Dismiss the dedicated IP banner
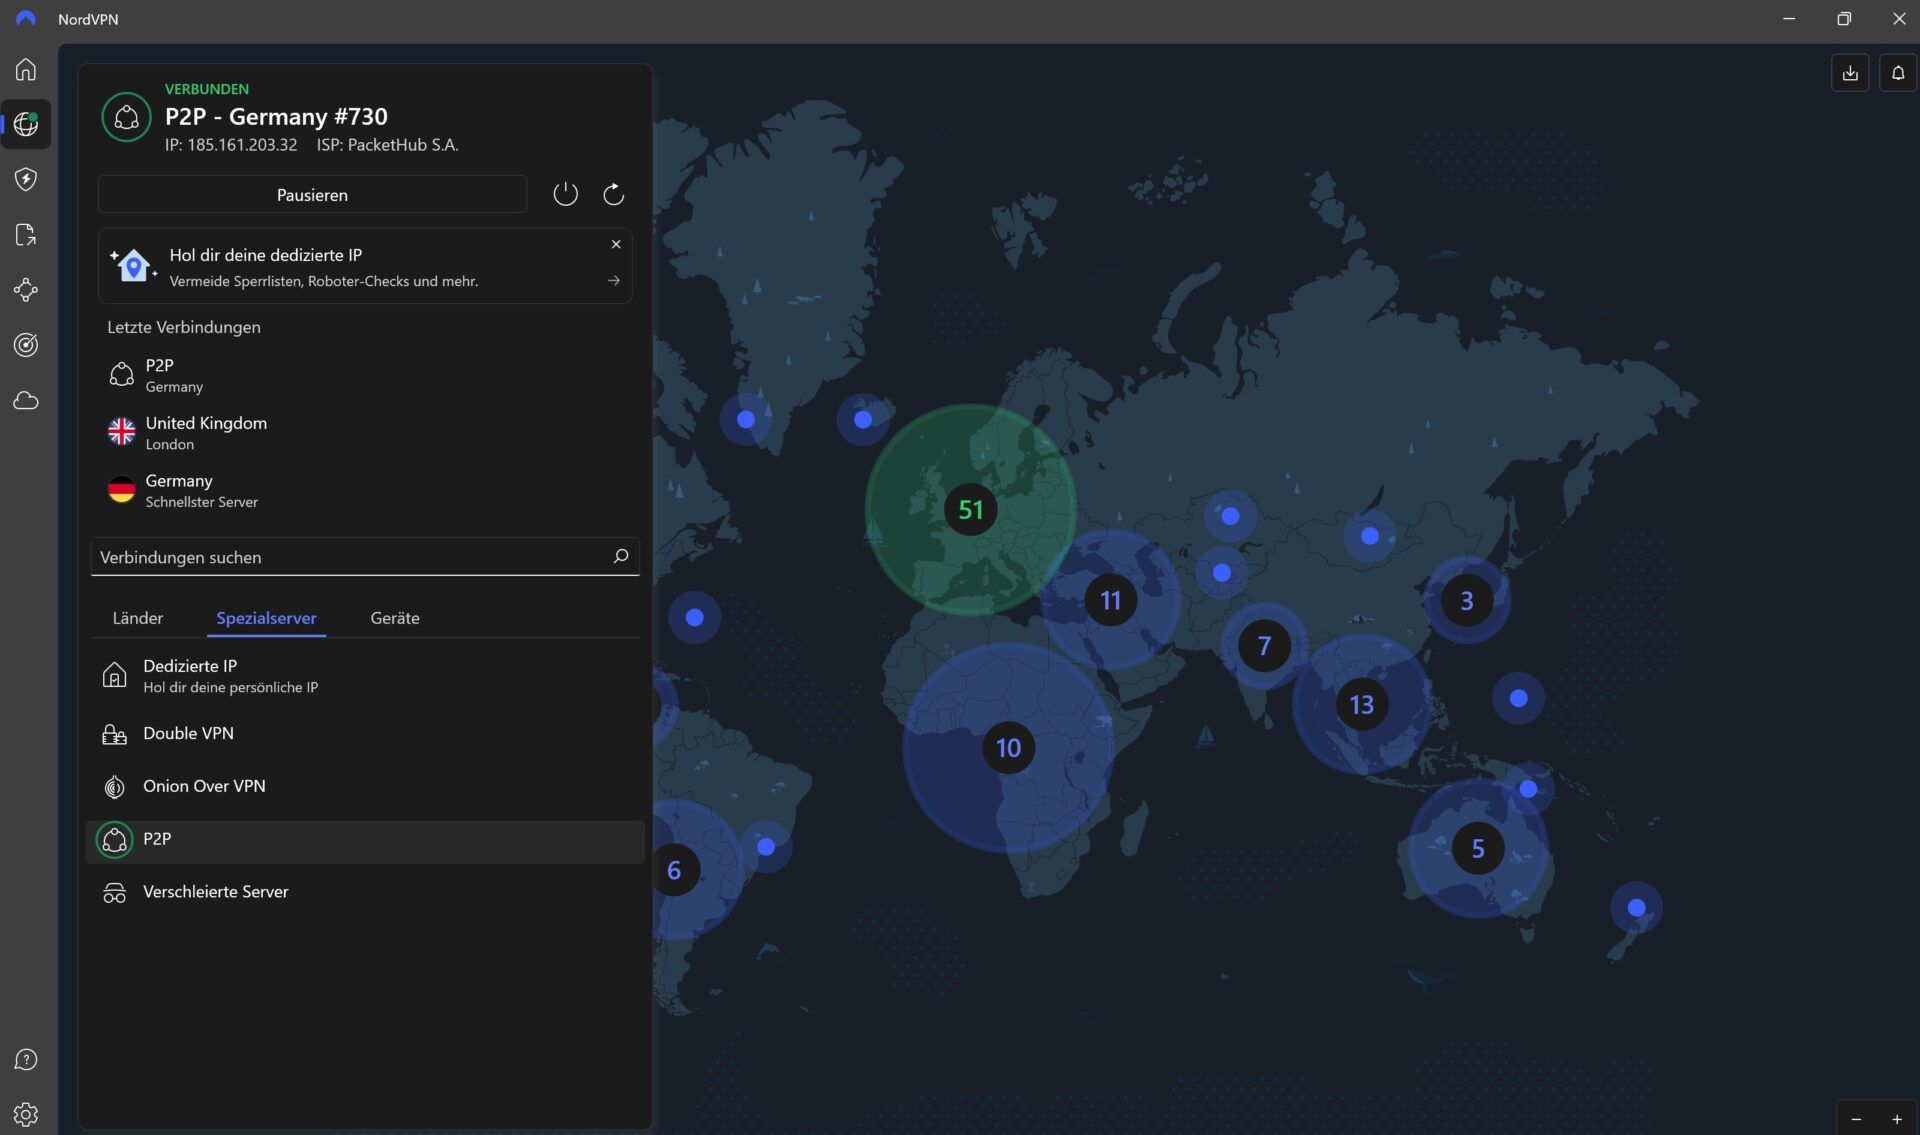Screen dimensions: 1920x1135 pos(616,244)
